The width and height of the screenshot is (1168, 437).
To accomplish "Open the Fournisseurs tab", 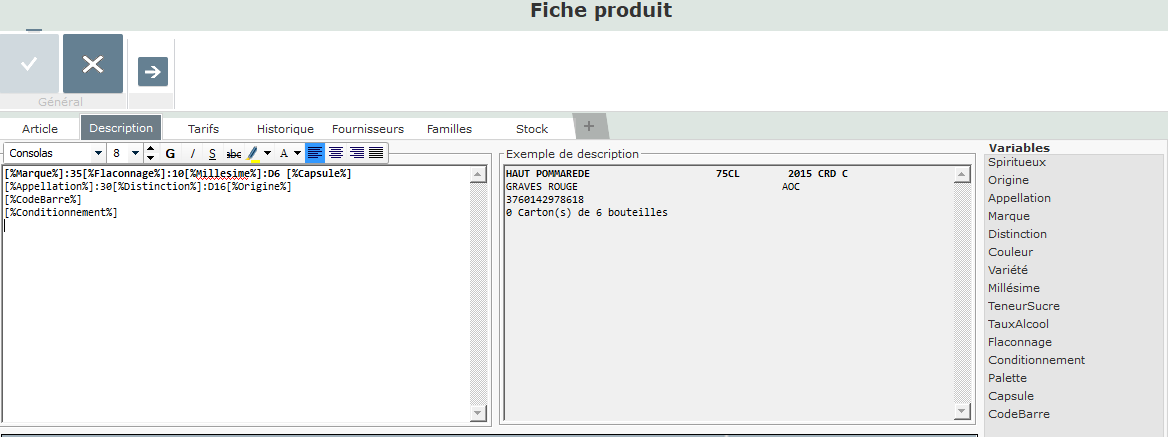I will [368, 129].
